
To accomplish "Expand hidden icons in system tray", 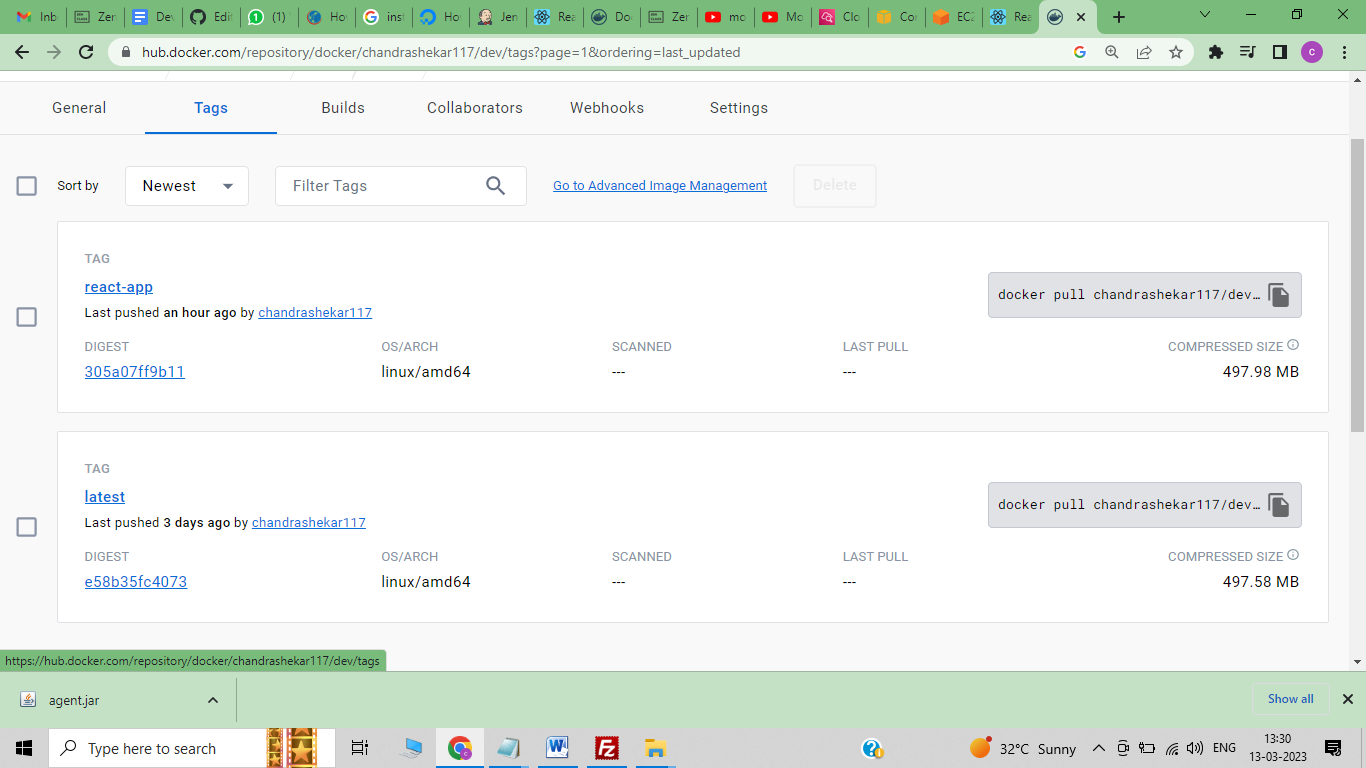I will coord(1098,747).
